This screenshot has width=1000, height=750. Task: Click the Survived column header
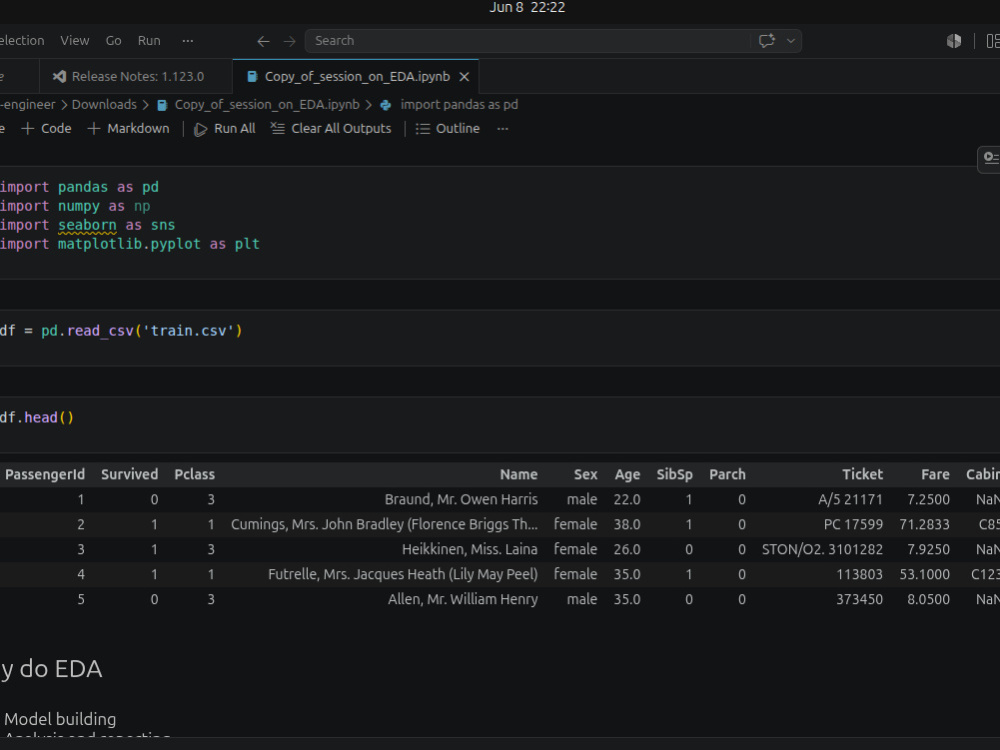tap(129, 474)
